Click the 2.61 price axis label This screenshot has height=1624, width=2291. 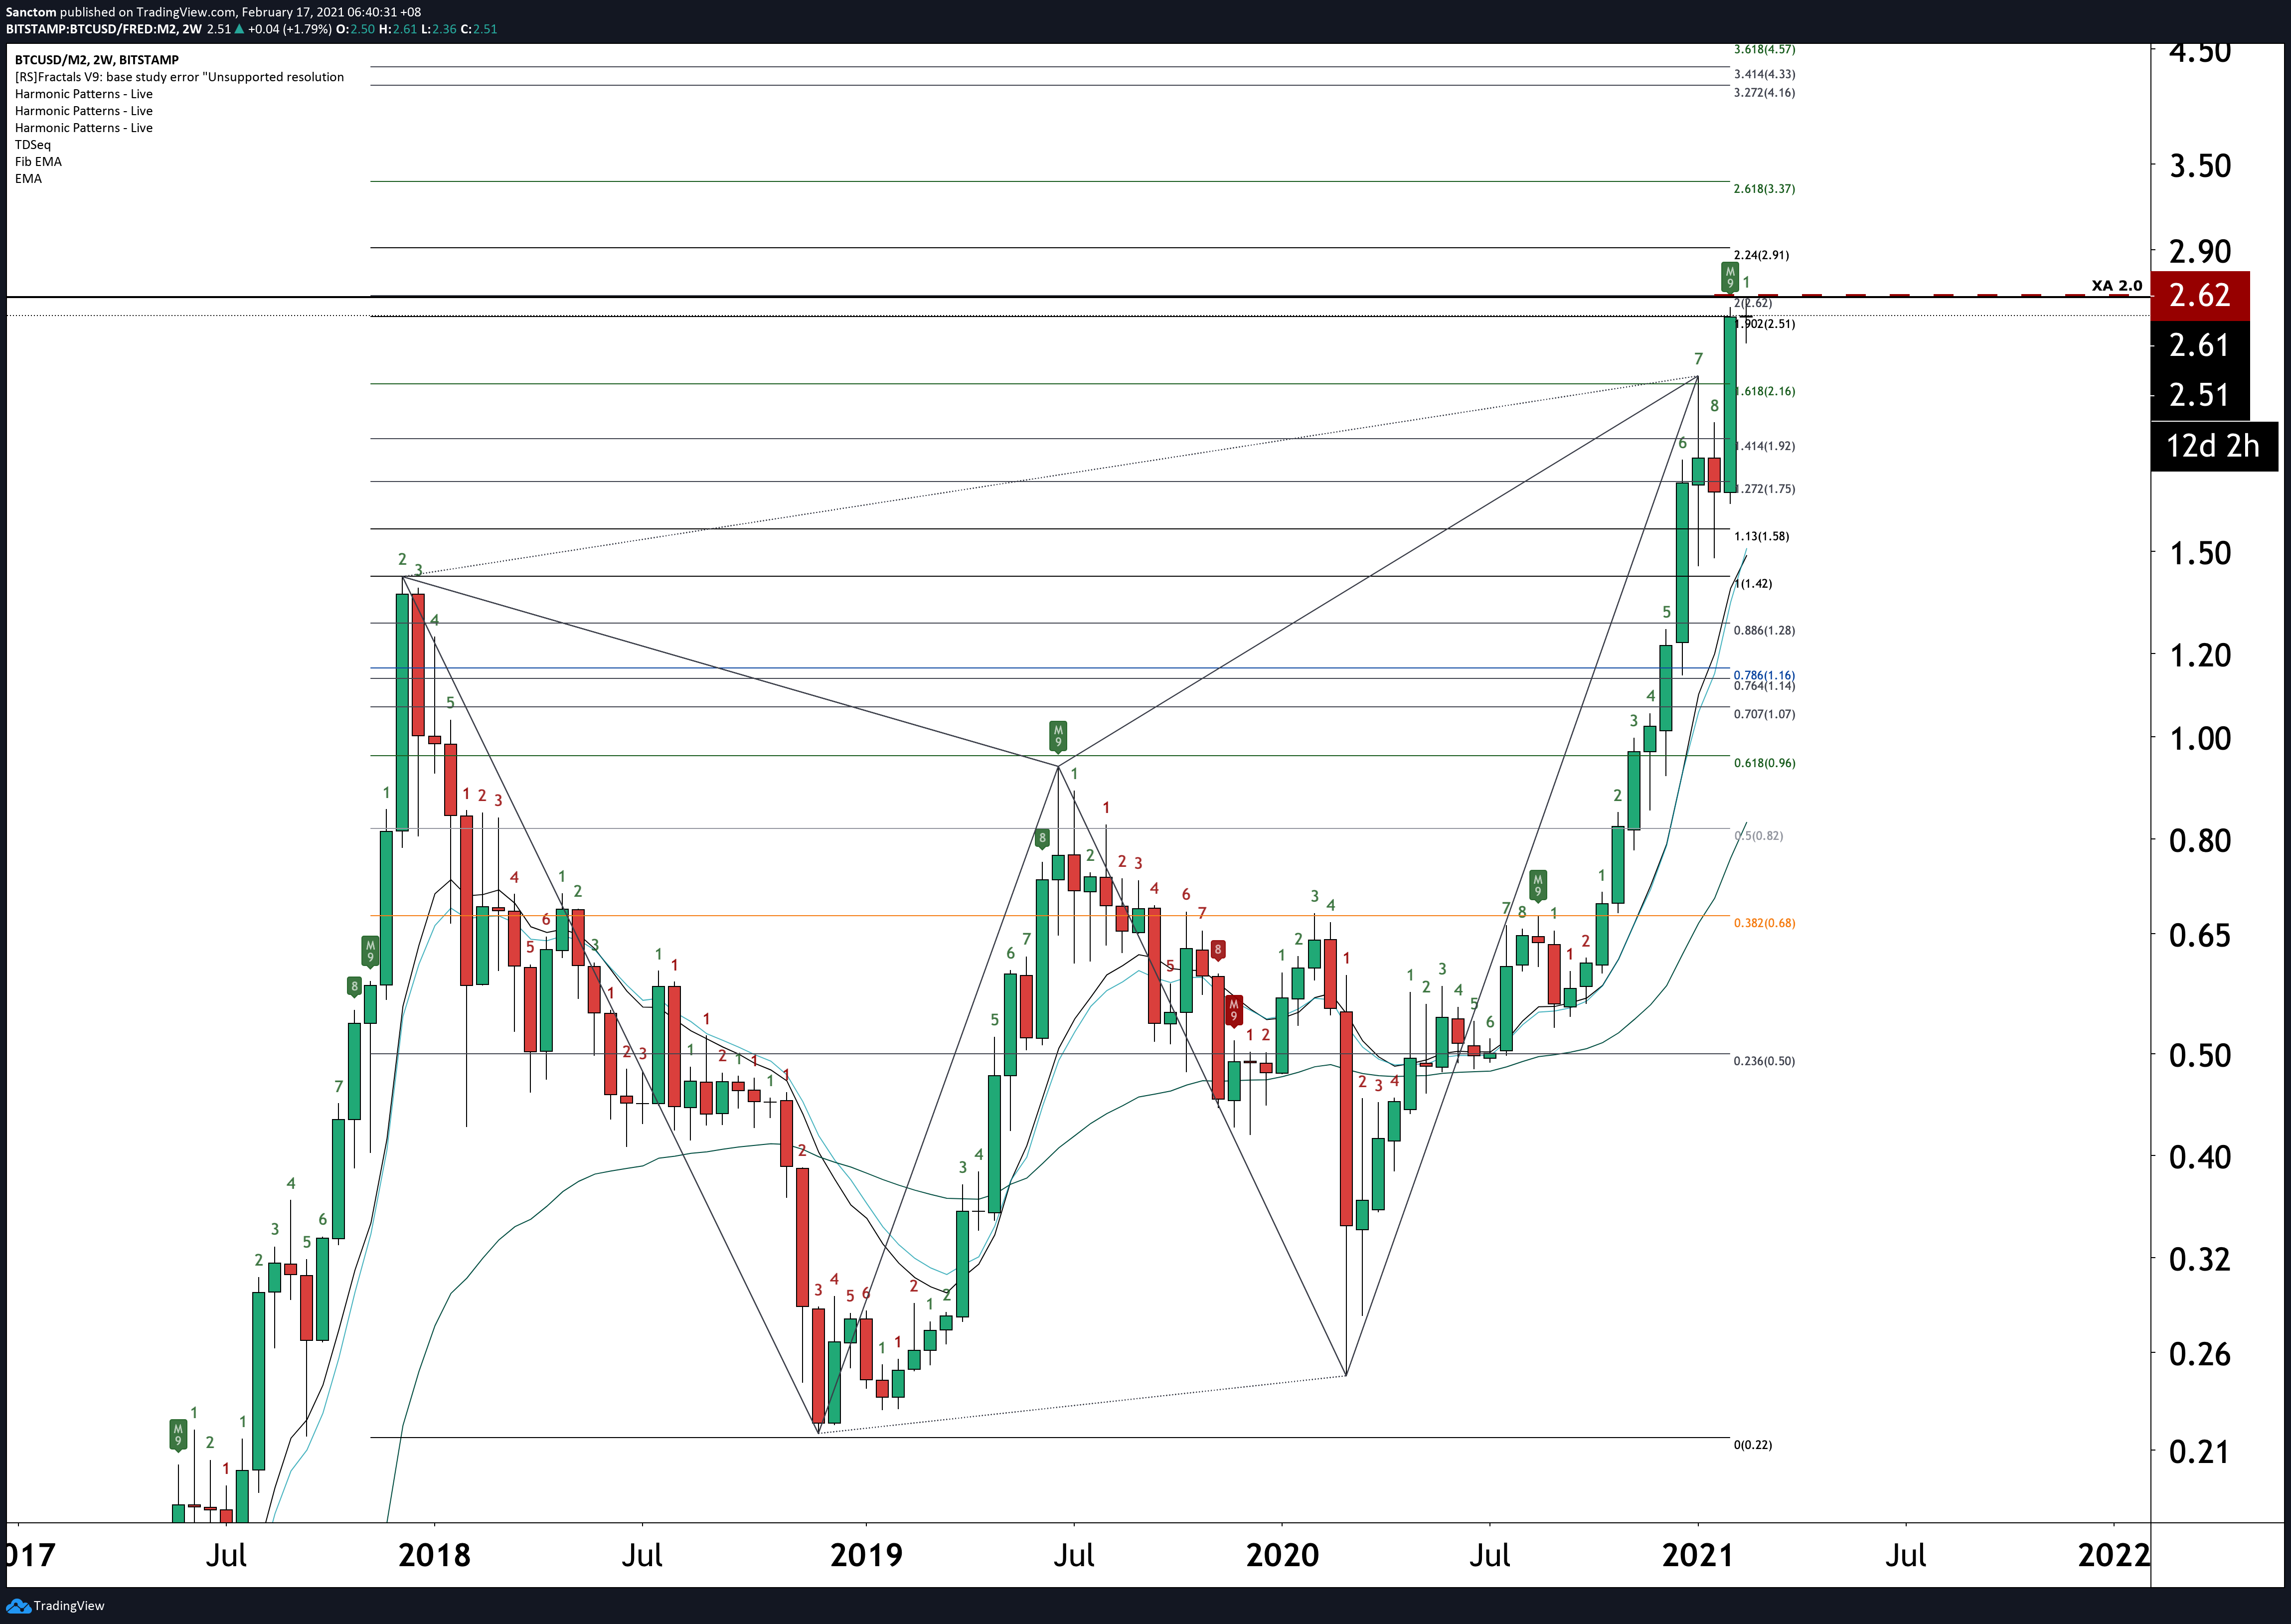click(2199, 345)
